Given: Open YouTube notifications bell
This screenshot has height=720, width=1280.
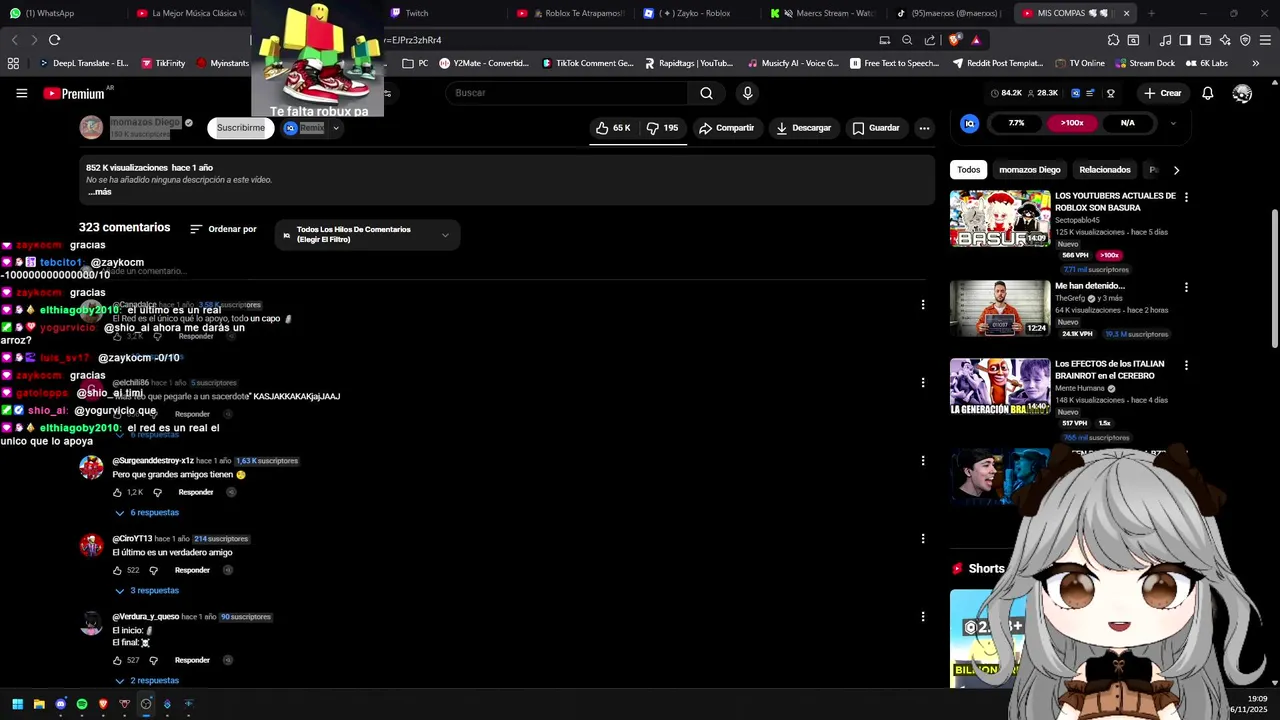Looking at the screenshot, I should click(1208, 93).
